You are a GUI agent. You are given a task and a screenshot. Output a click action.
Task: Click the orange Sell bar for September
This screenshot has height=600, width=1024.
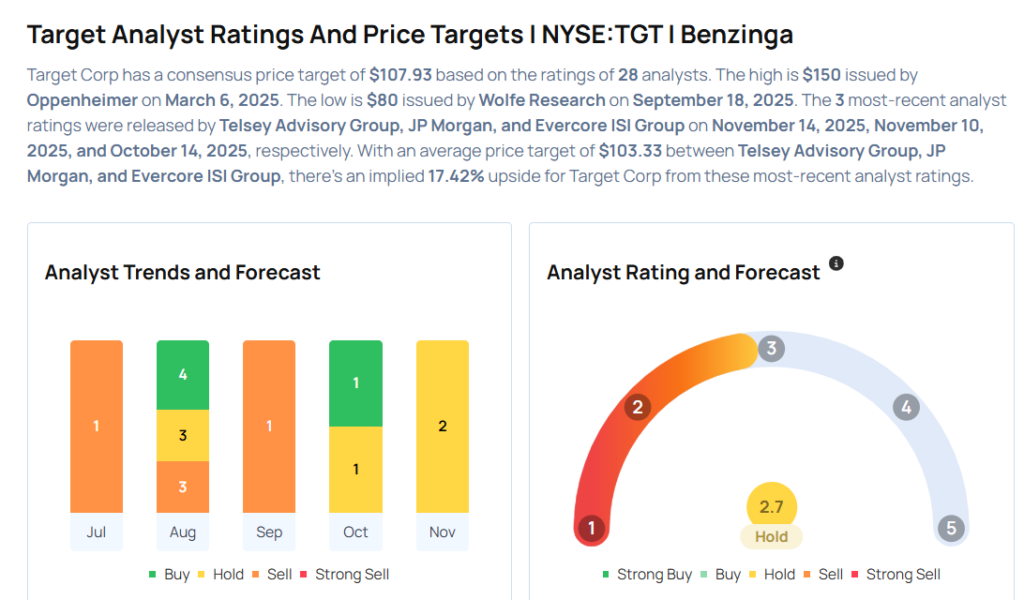pos(269,426)
